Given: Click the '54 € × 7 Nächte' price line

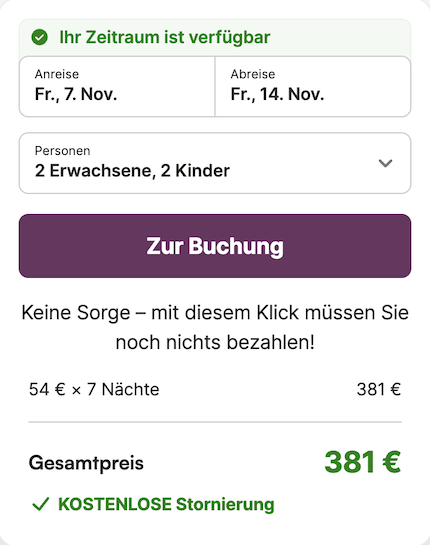Looking at the screenshot, I should tap(94, 389).
